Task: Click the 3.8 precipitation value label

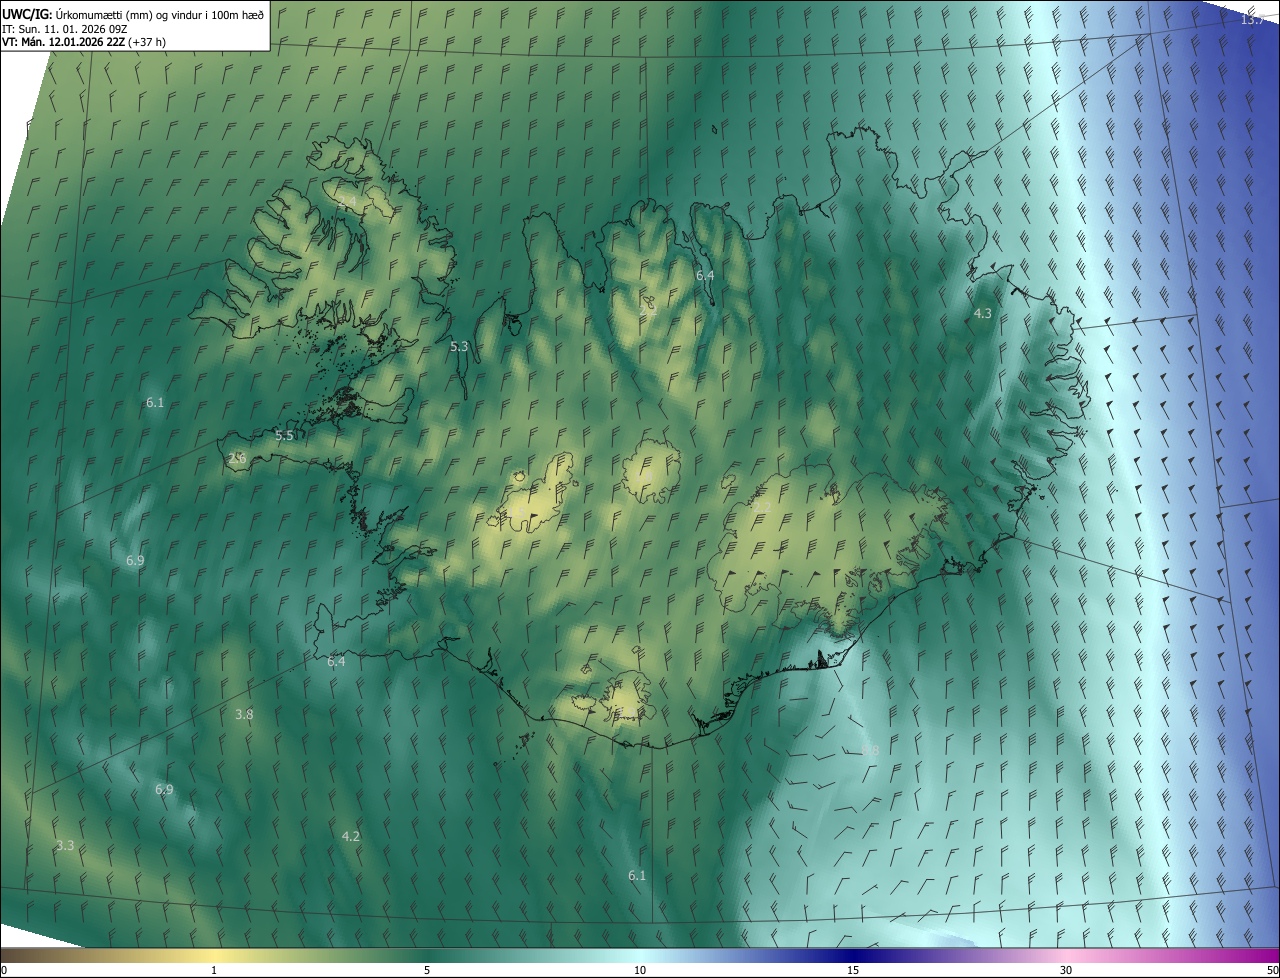Action: (x=244, y=714)
